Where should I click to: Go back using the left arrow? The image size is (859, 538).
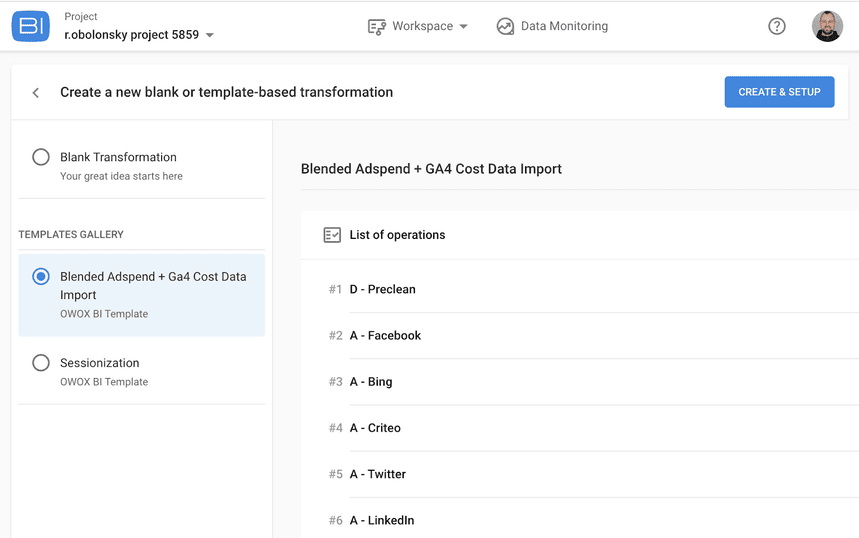[x=36, y=93]
